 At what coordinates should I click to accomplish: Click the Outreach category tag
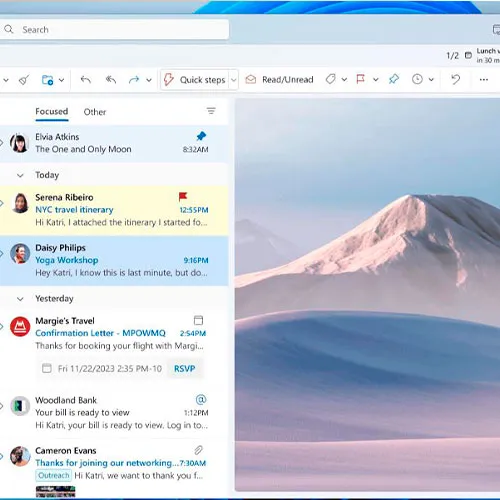point(53,475)
